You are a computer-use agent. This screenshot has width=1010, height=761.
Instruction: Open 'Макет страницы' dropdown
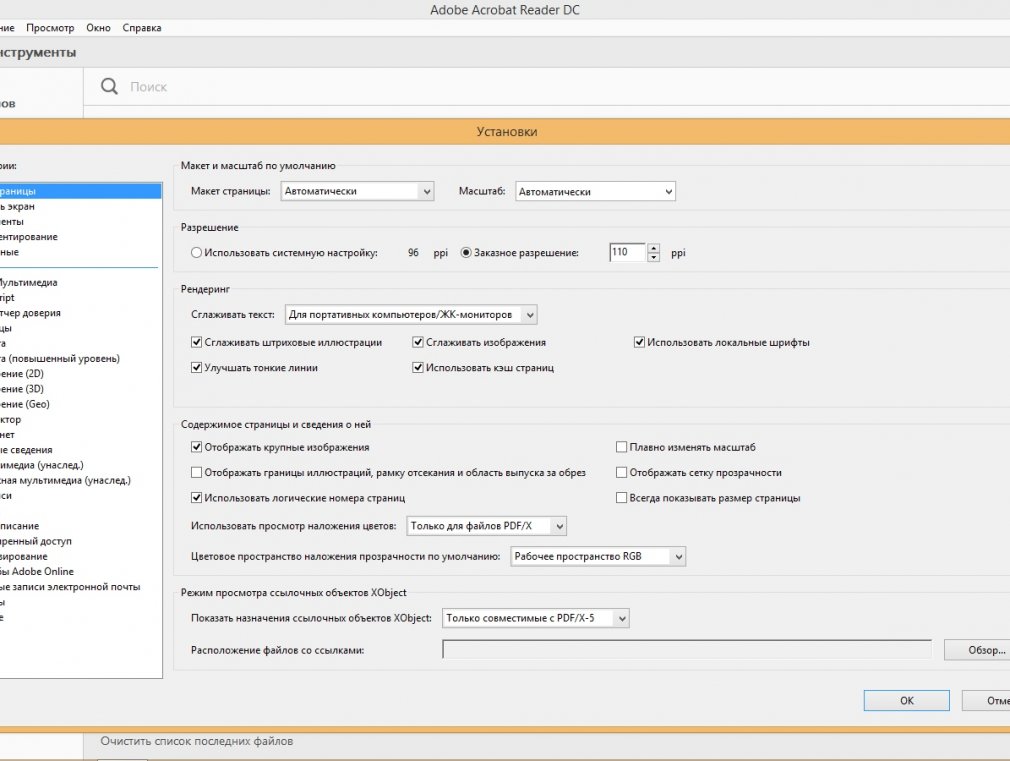tap(357, 191)
